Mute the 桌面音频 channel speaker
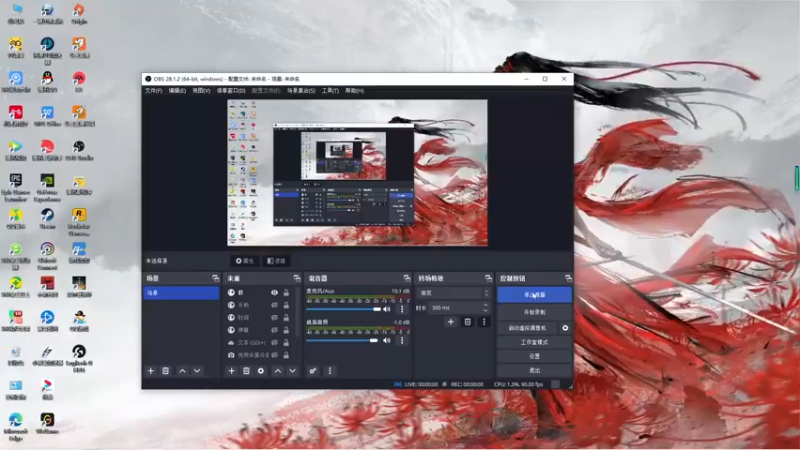Viewport: 800px width, 450px height. tap(387, 340)
